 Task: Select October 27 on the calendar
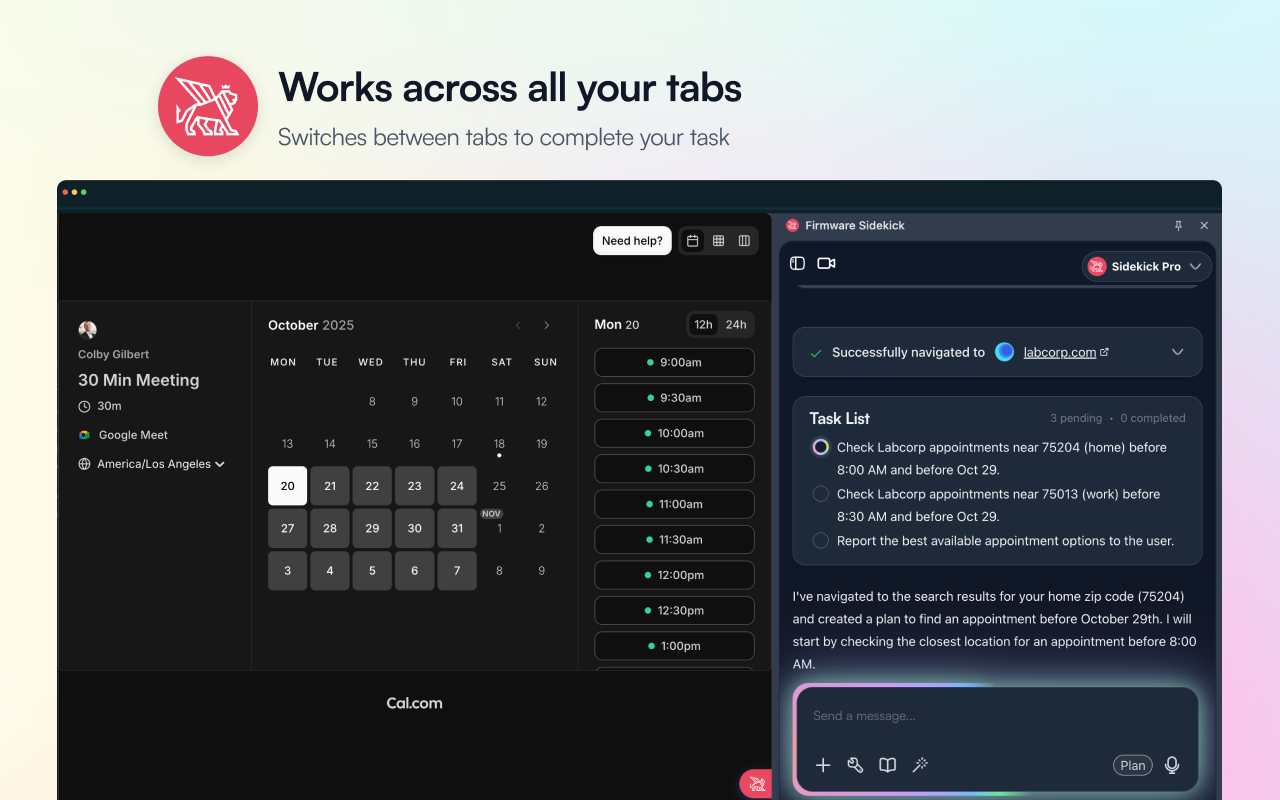288,528
